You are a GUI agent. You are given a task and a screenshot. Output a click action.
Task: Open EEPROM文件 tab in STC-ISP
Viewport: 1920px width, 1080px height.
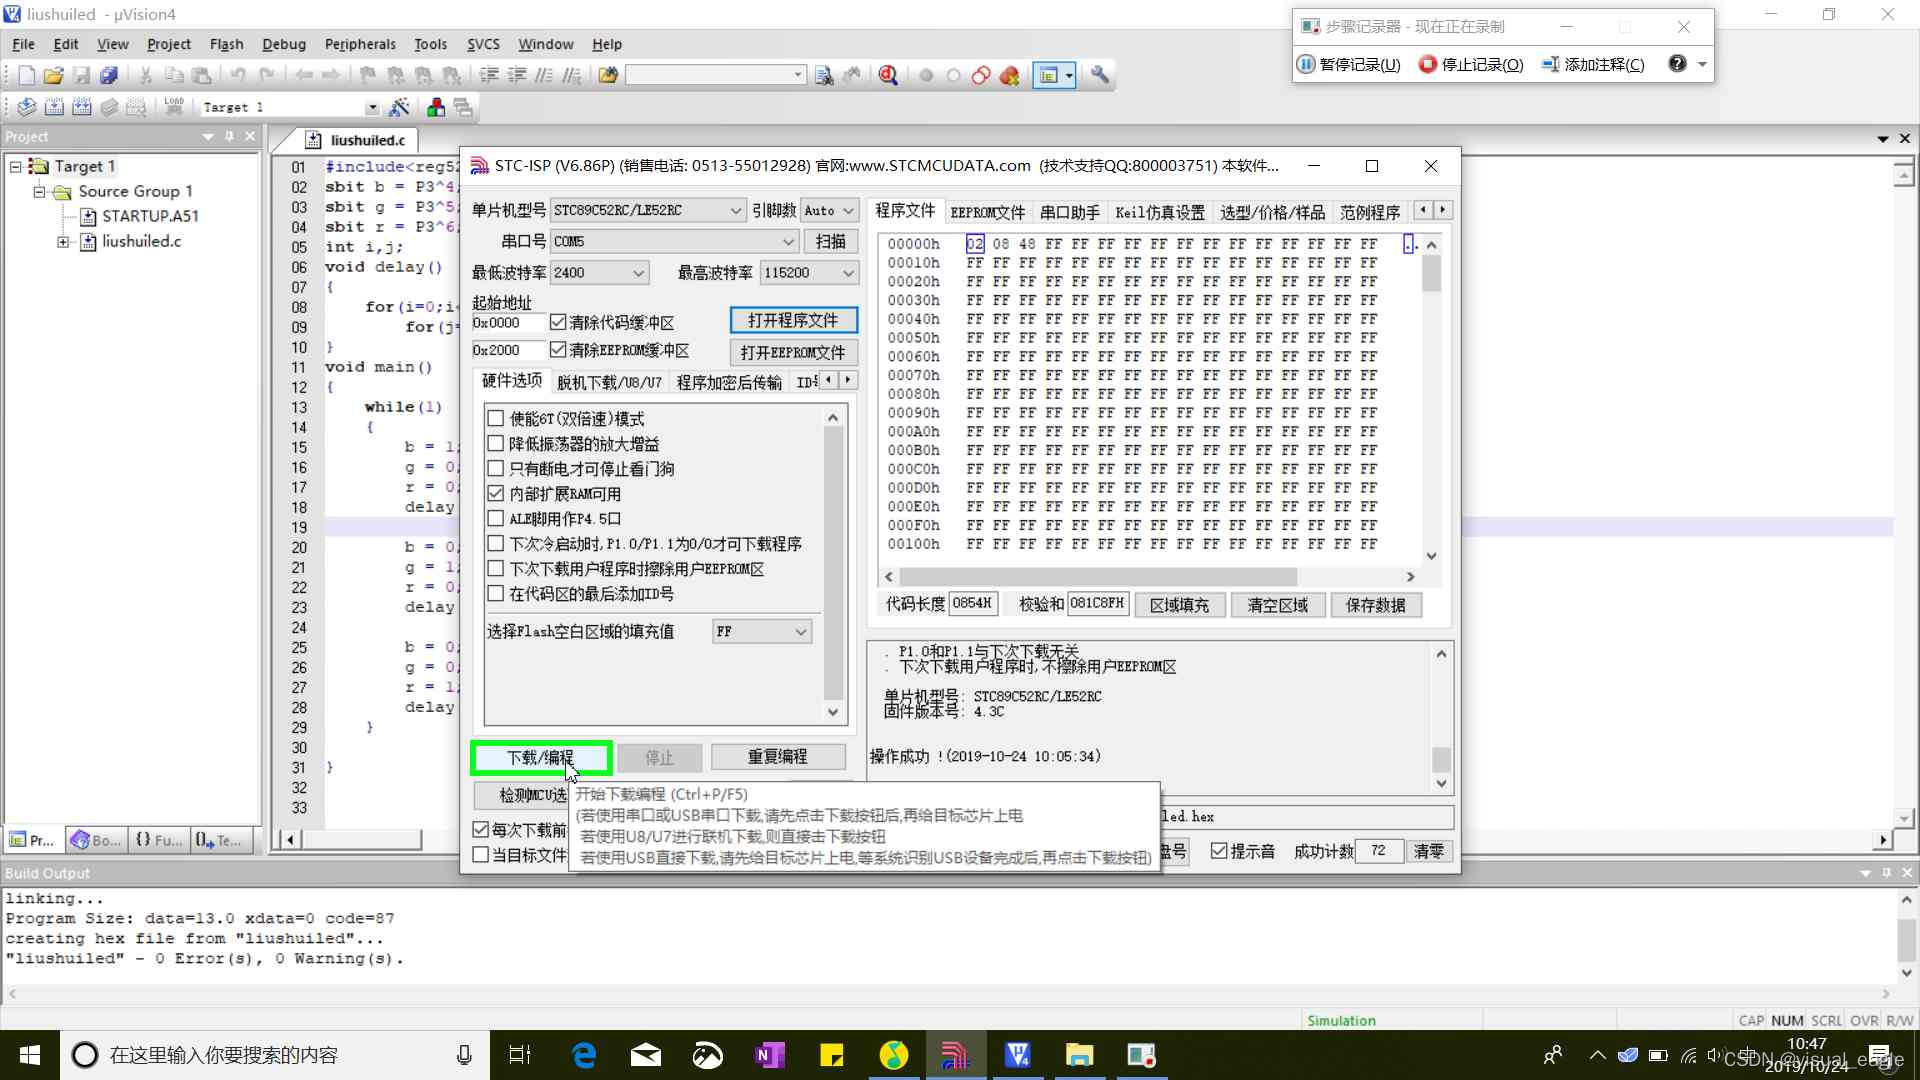pos(989,210)
